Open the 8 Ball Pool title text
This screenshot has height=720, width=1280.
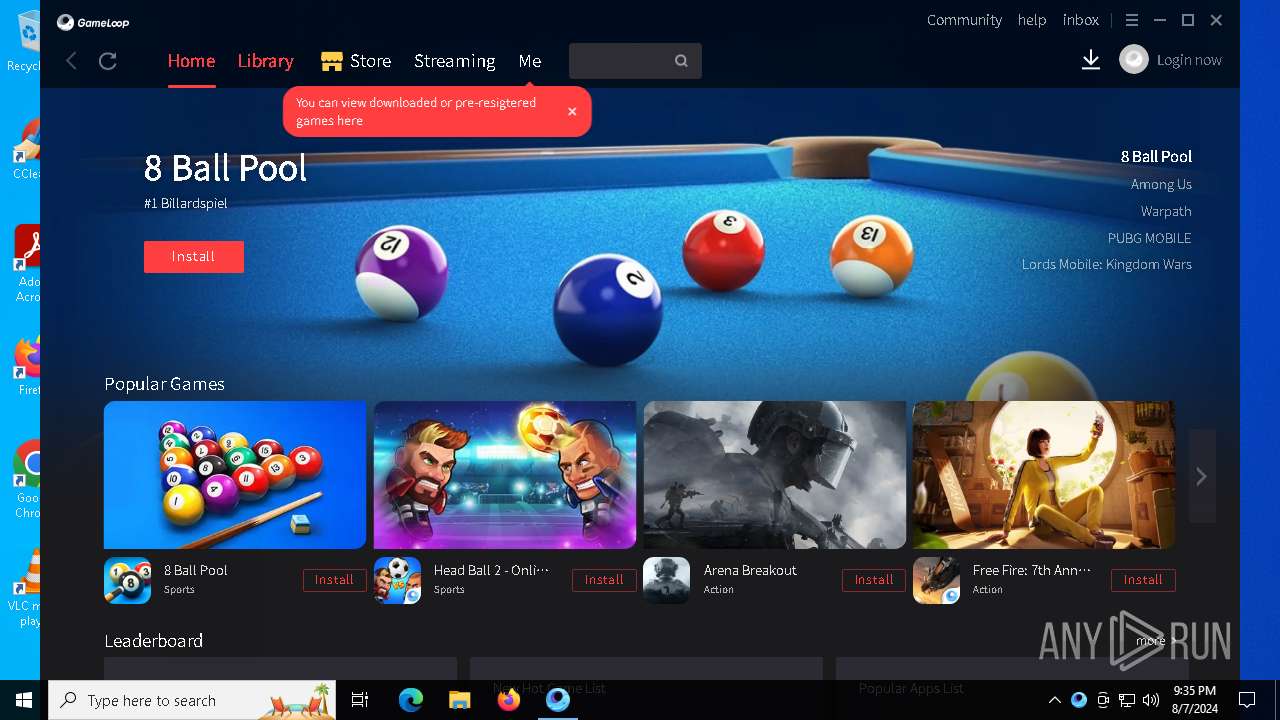point(196,570)
